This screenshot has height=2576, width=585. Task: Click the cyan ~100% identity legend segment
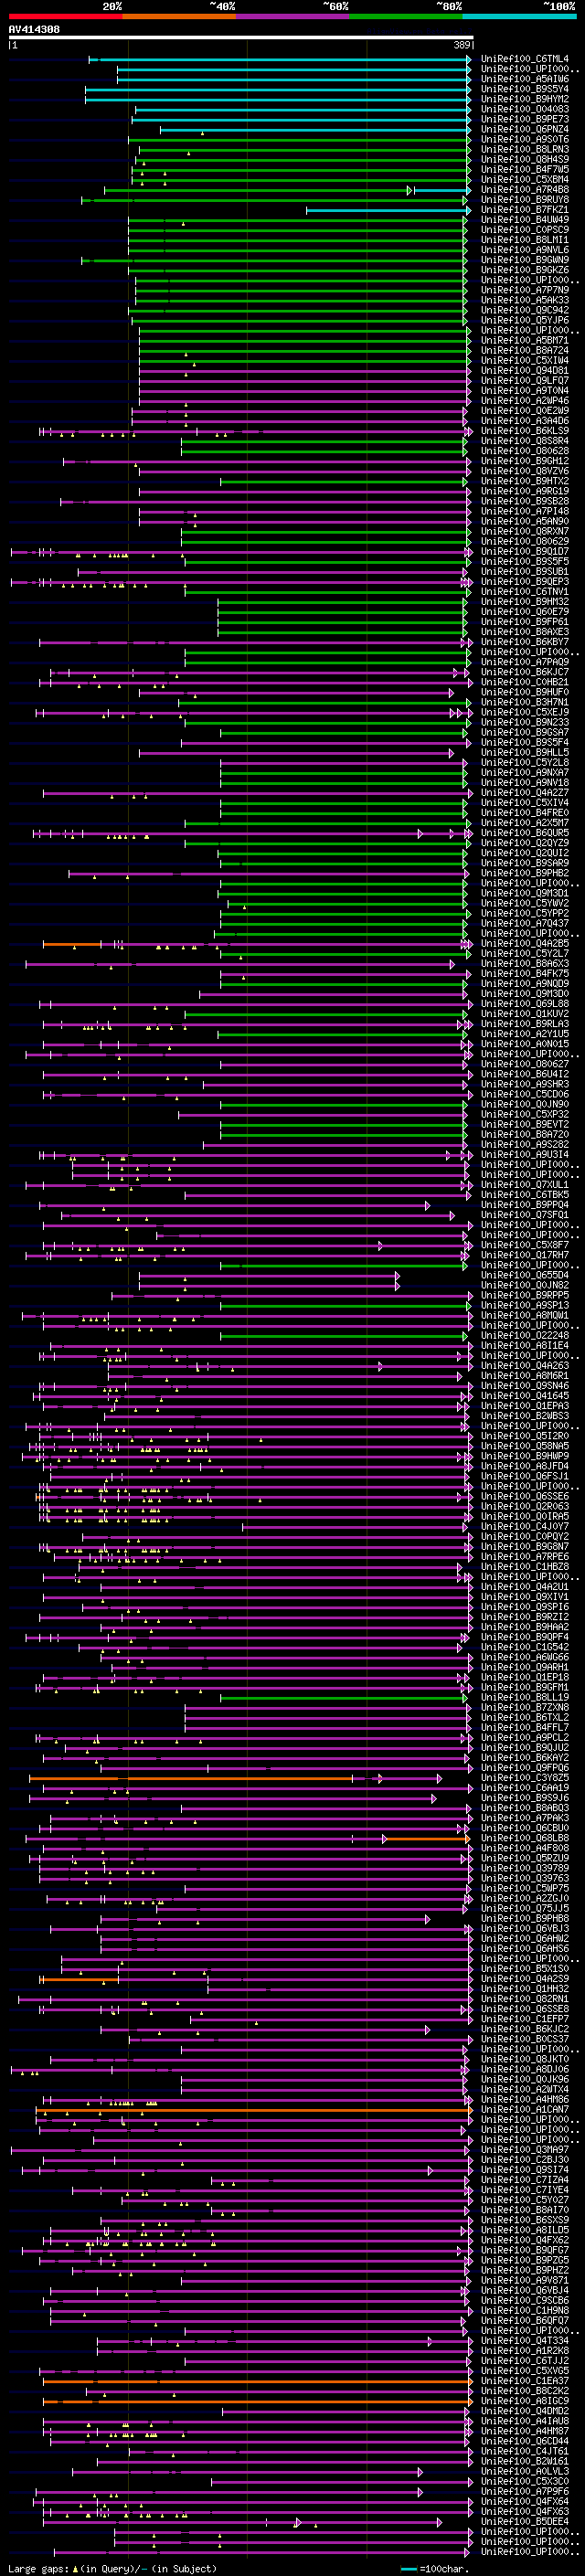[x=520, y=17]
